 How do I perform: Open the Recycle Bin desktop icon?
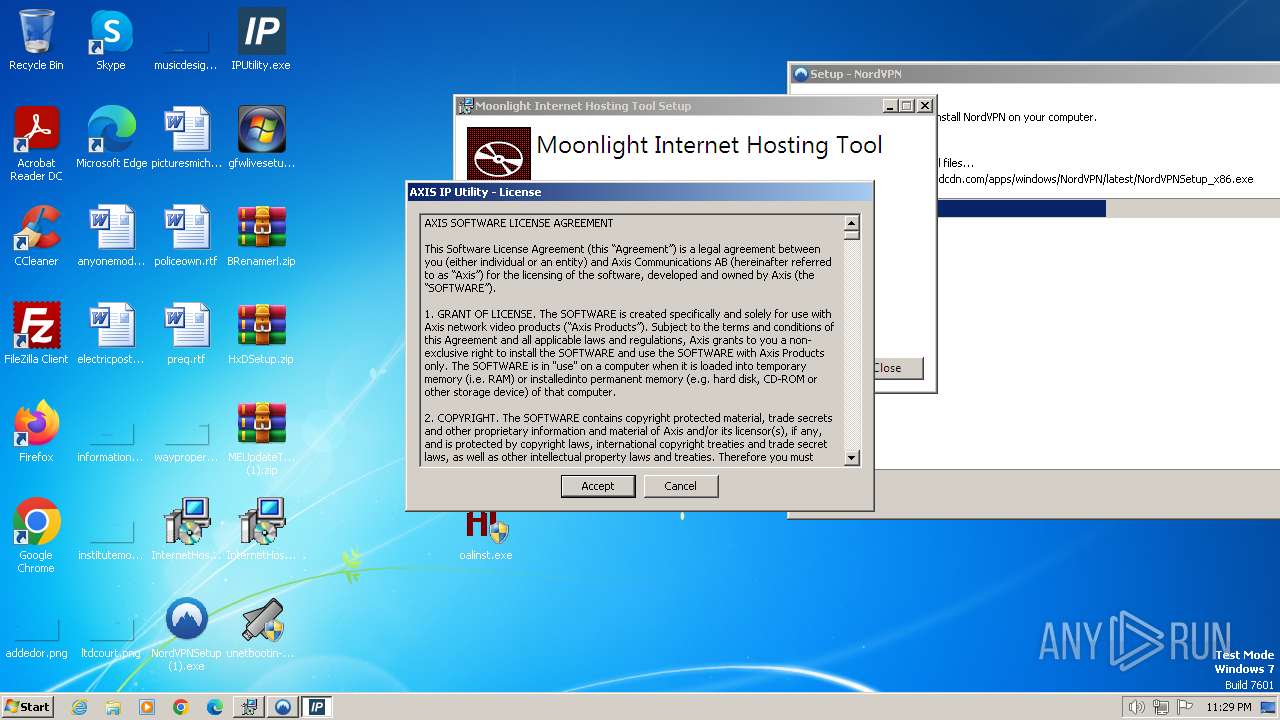(x=36, y=40)
